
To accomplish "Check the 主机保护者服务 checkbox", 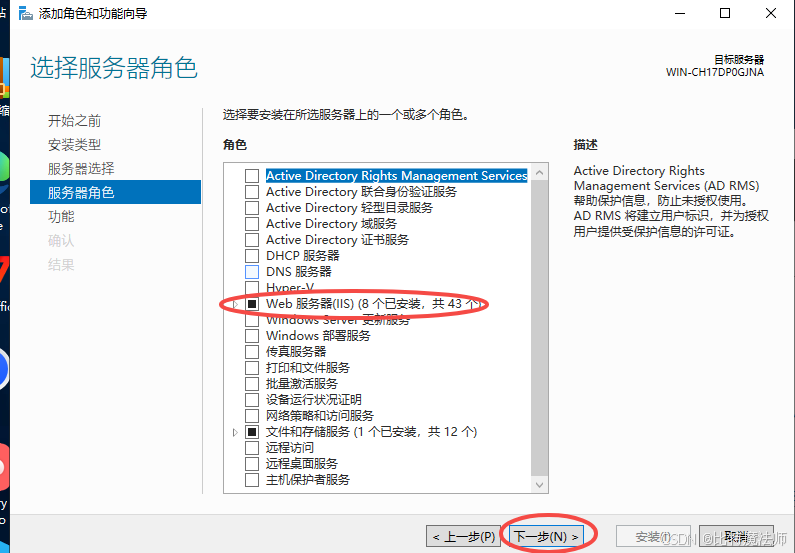I will click(x=252, y=480).
